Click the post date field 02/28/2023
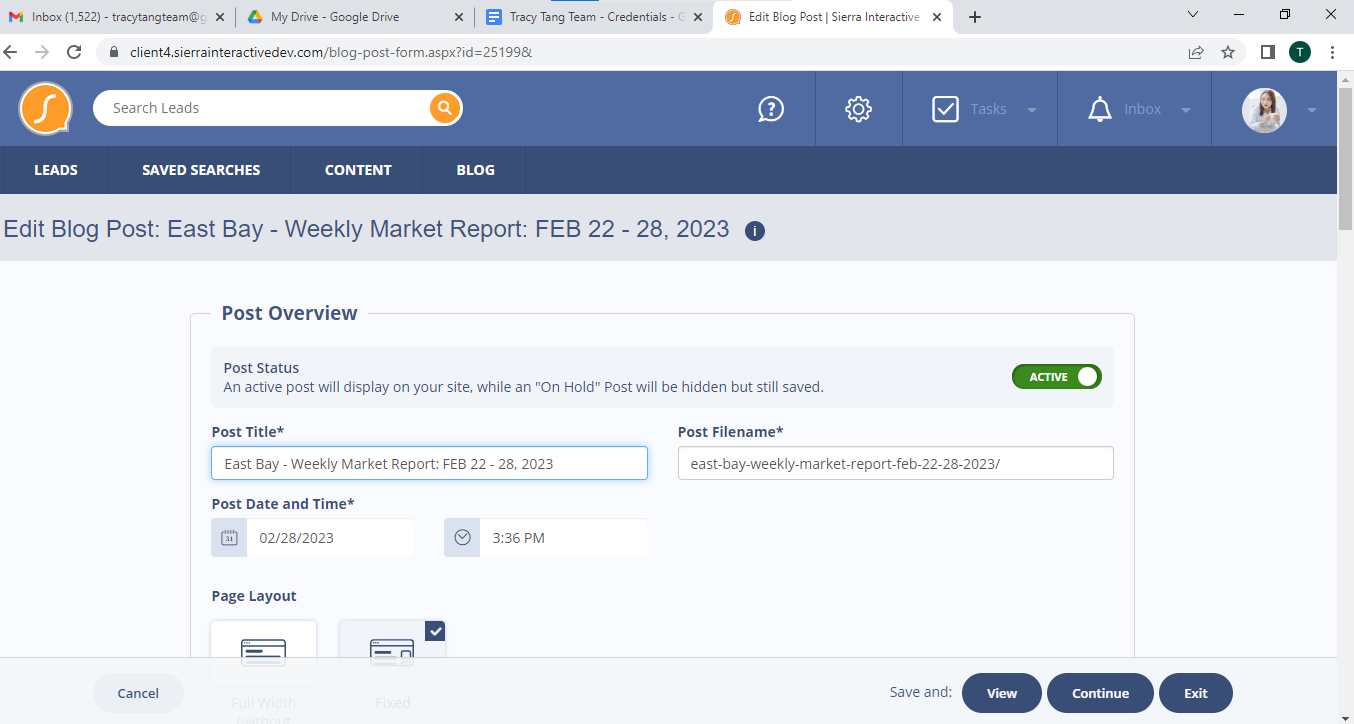The image size is (1354, 724). tap(330, 537)
